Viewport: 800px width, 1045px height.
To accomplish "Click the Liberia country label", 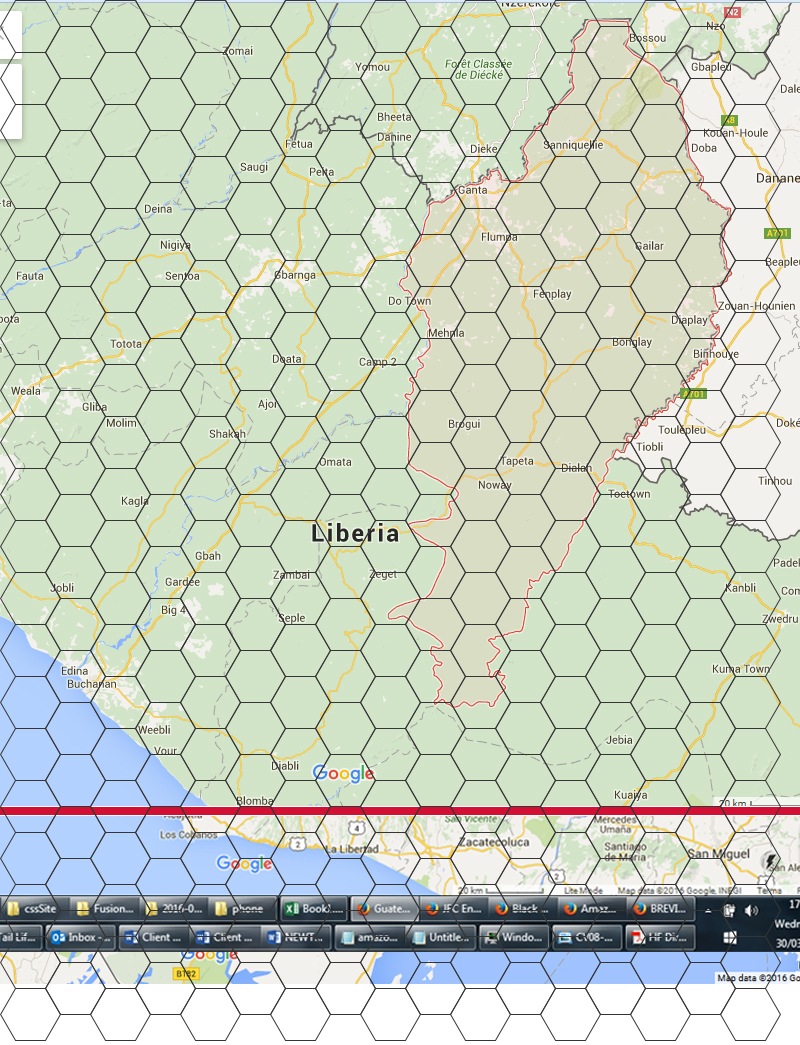I will (355, 533).
